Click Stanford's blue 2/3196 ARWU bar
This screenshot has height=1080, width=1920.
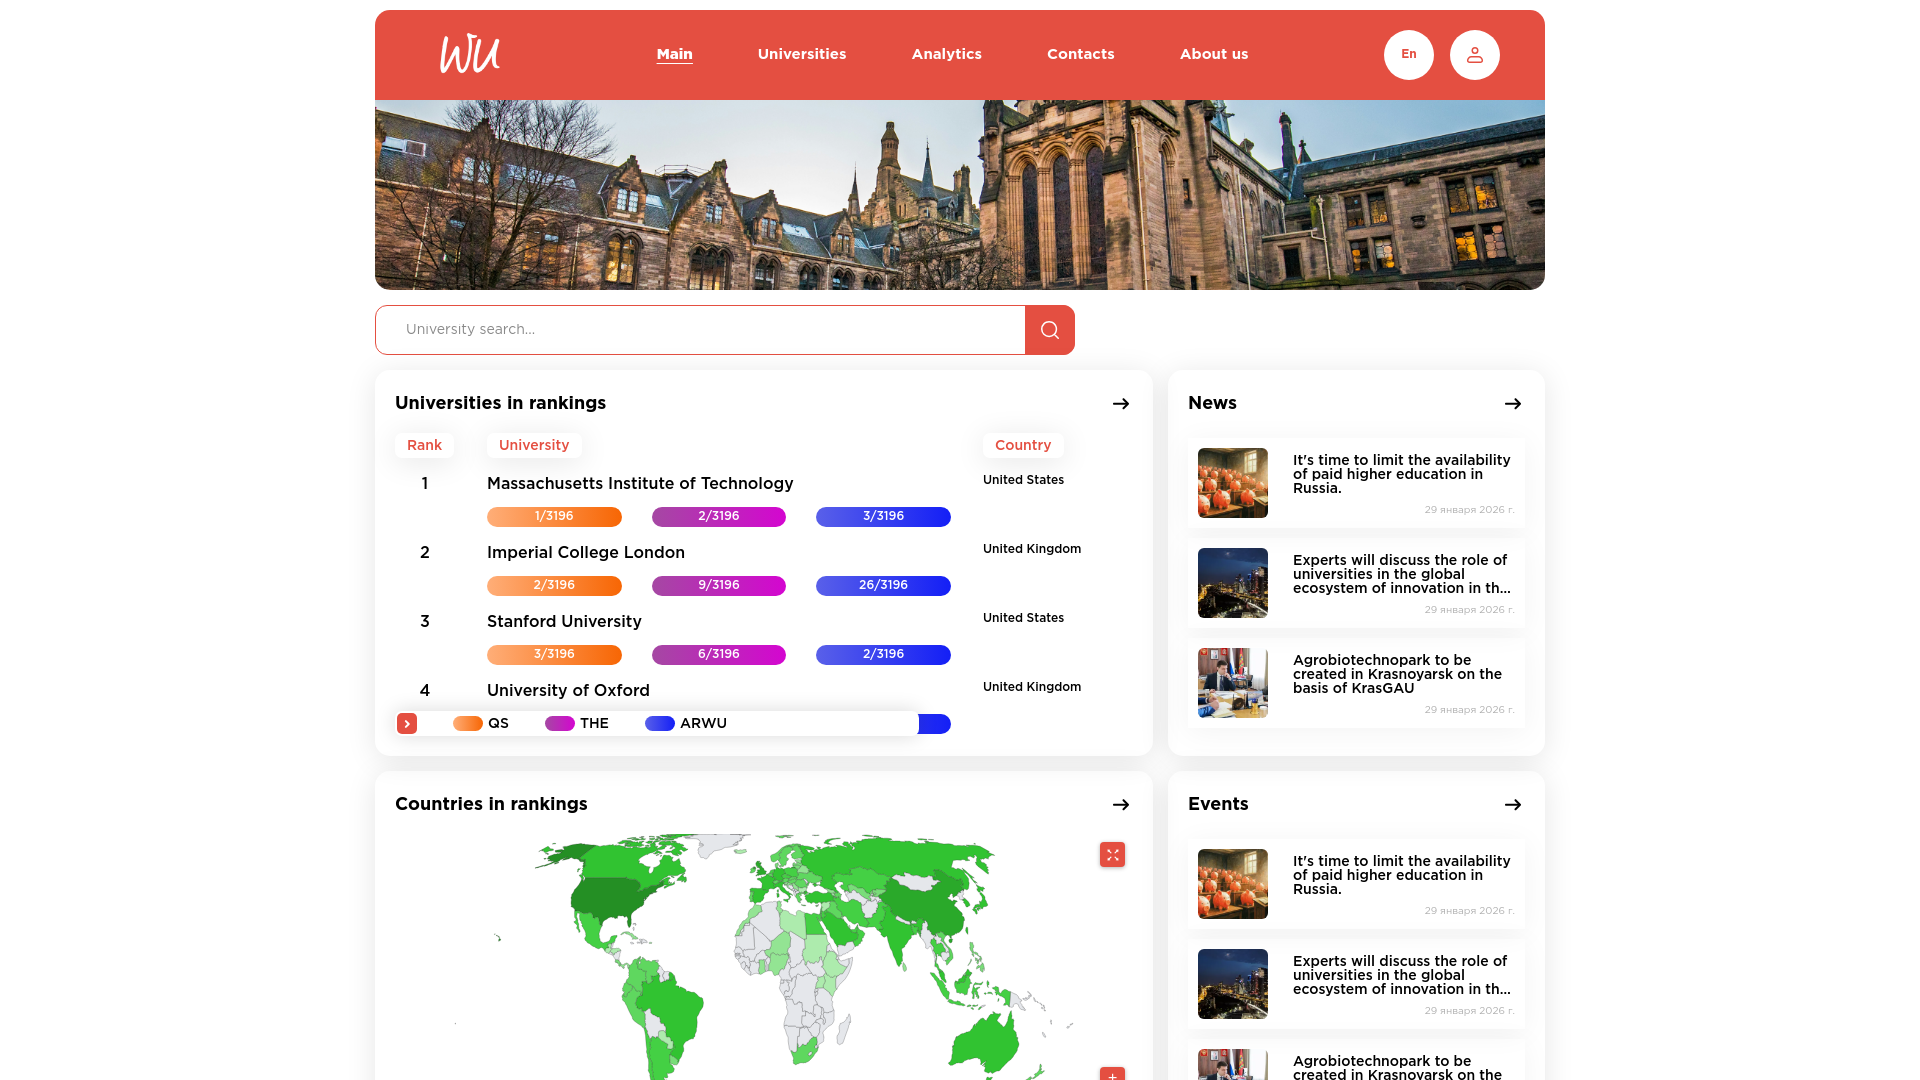tap(883, 655)
